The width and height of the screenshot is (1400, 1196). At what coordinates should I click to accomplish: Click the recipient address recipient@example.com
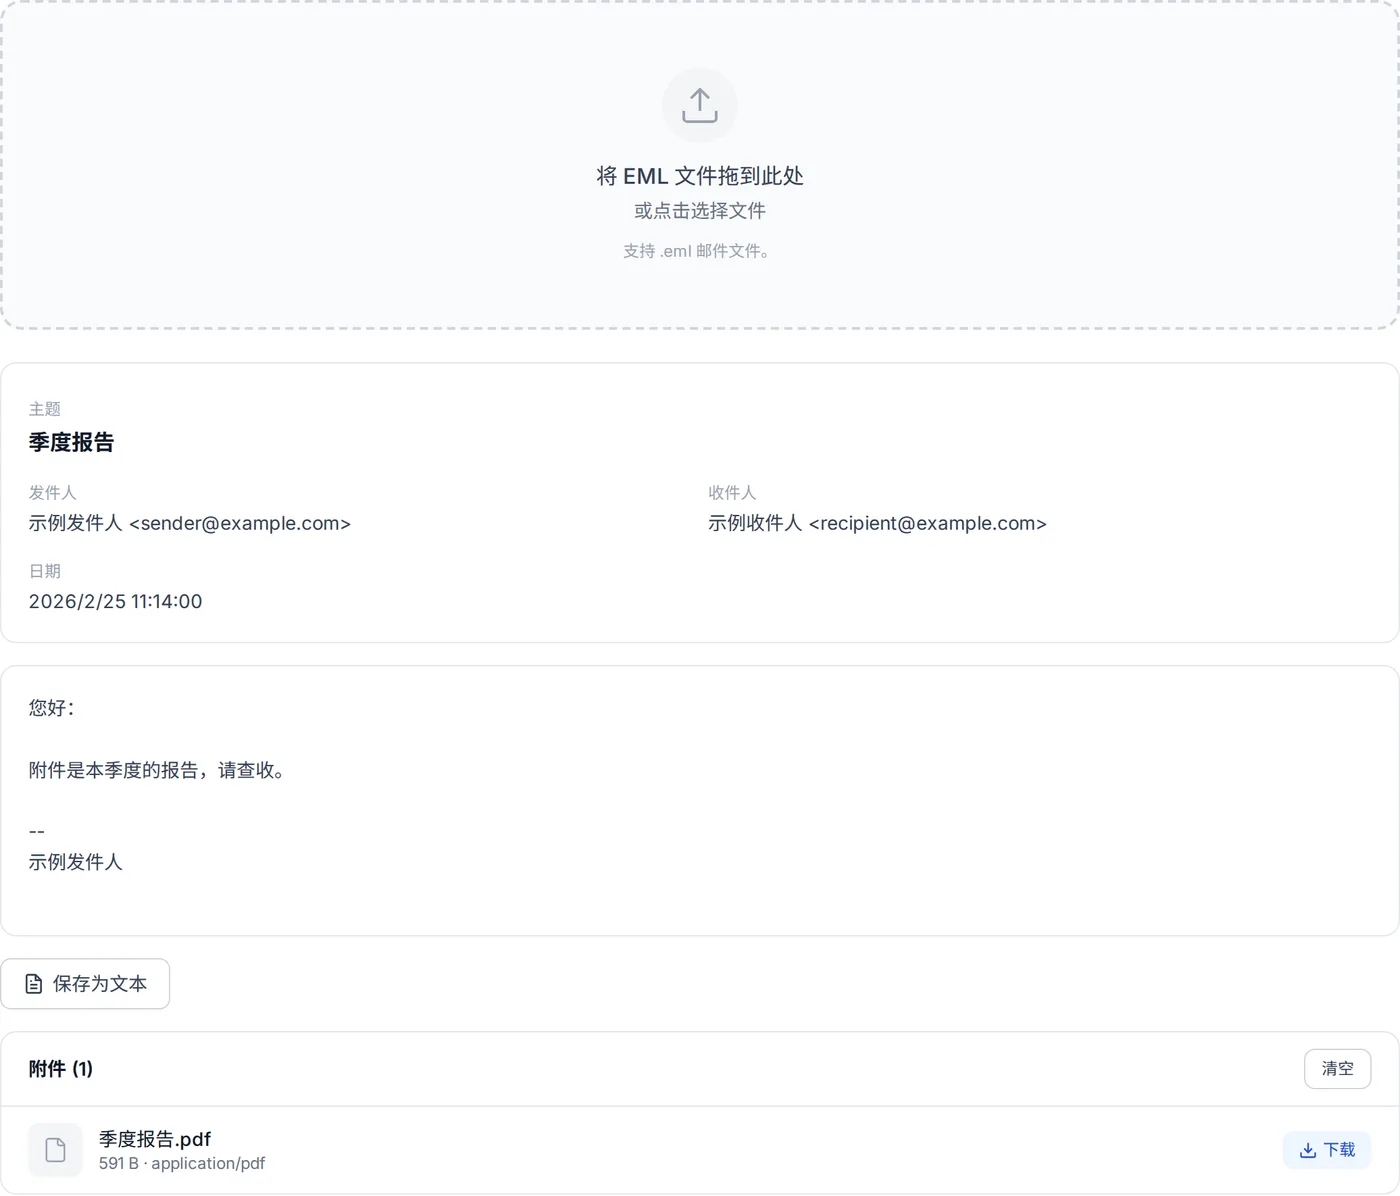pos(927,523)
